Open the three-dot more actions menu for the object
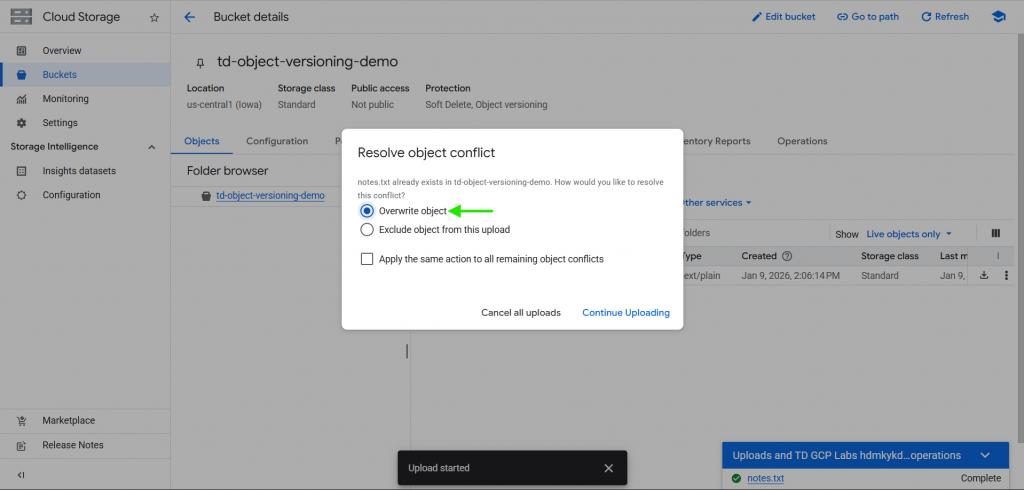This screenshot has width=1024, height=490. [1006, 275]
